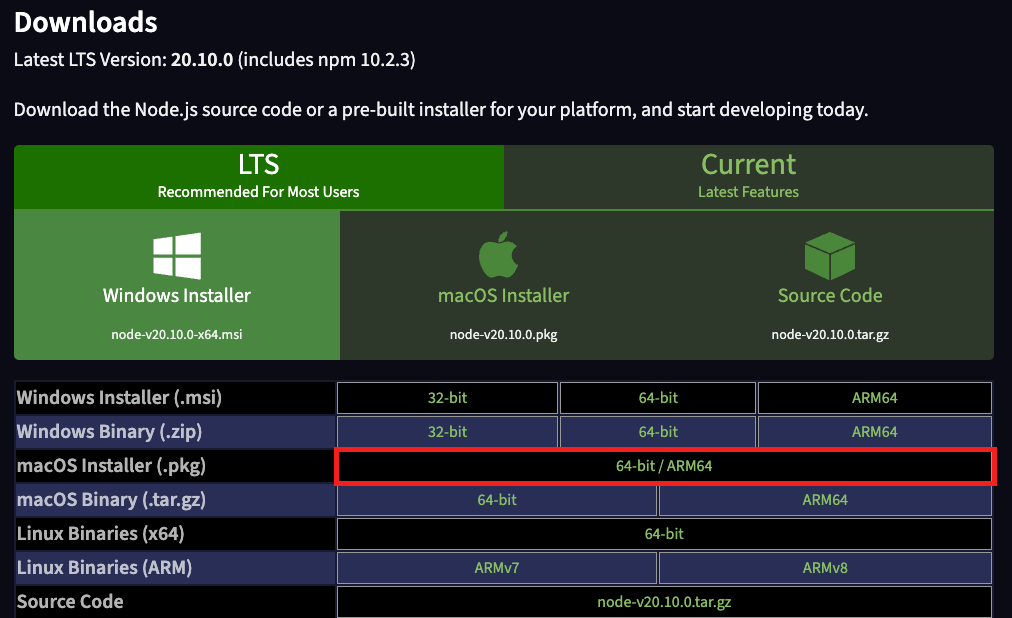The width and height of the screenshot is (1012, 618).
Task: Click the 'Windows Installer (.msi)' row label
Action: pyautogui.click(x=119, y=397)
